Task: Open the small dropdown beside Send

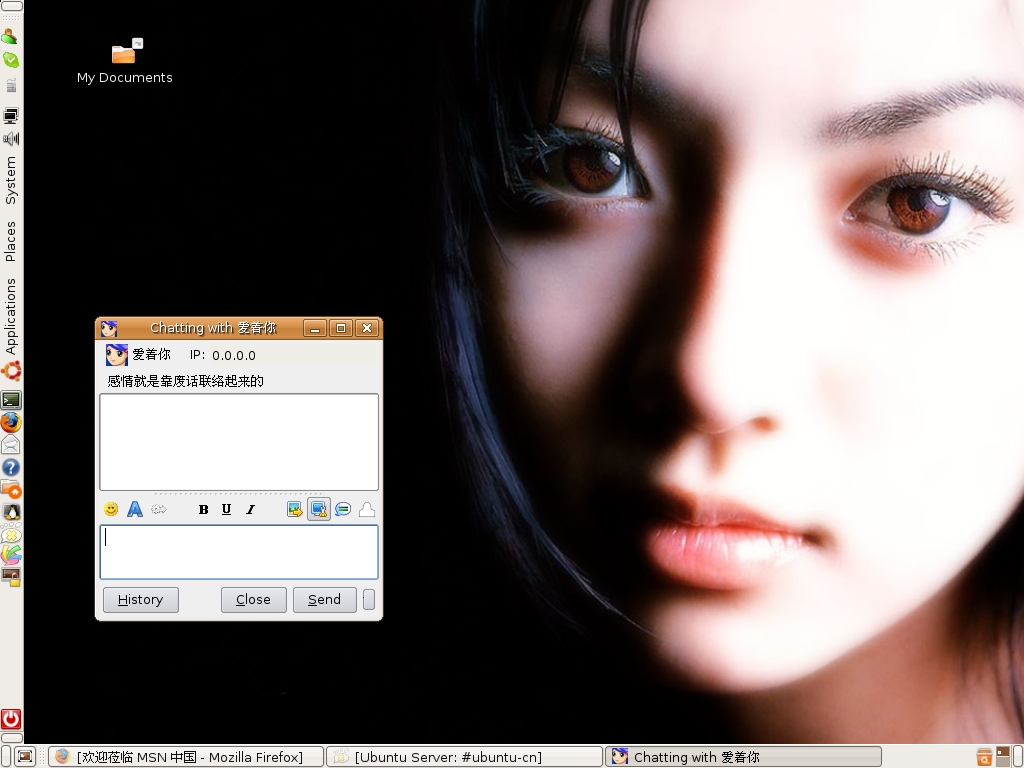Action: [369, 600]
